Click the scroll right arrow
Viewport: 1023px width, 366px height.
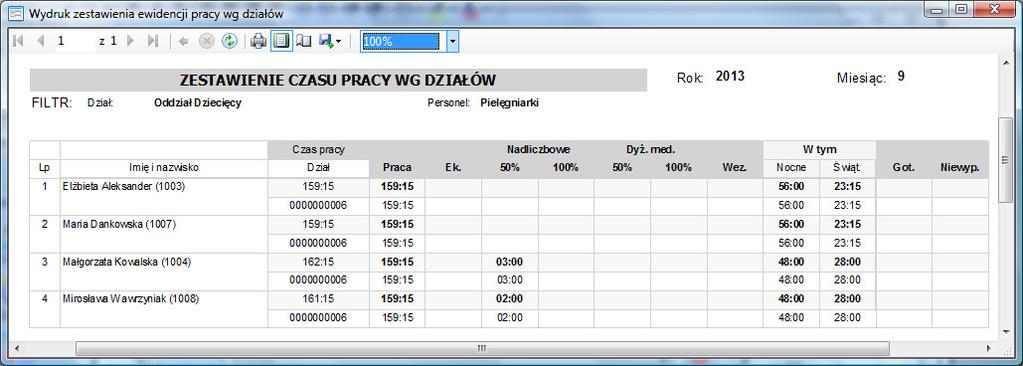pos(989,348)
